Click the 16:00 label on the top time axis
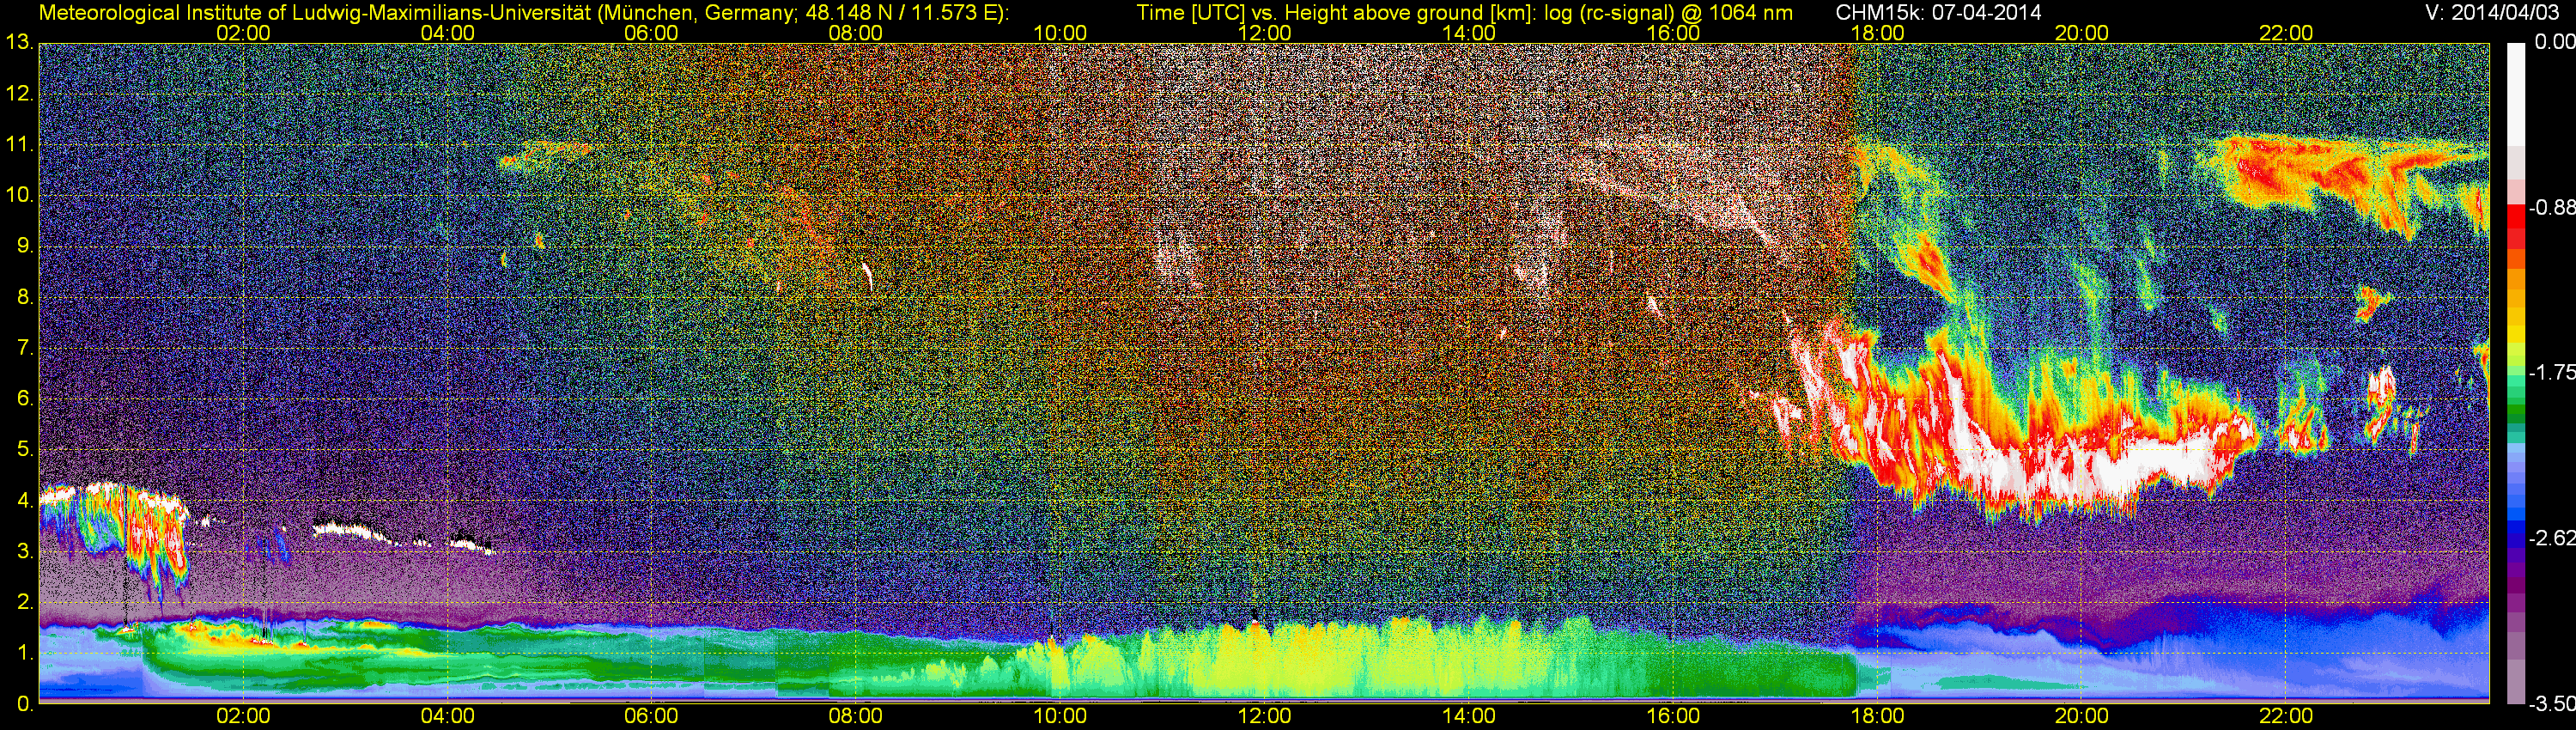 click(1673, 33)
